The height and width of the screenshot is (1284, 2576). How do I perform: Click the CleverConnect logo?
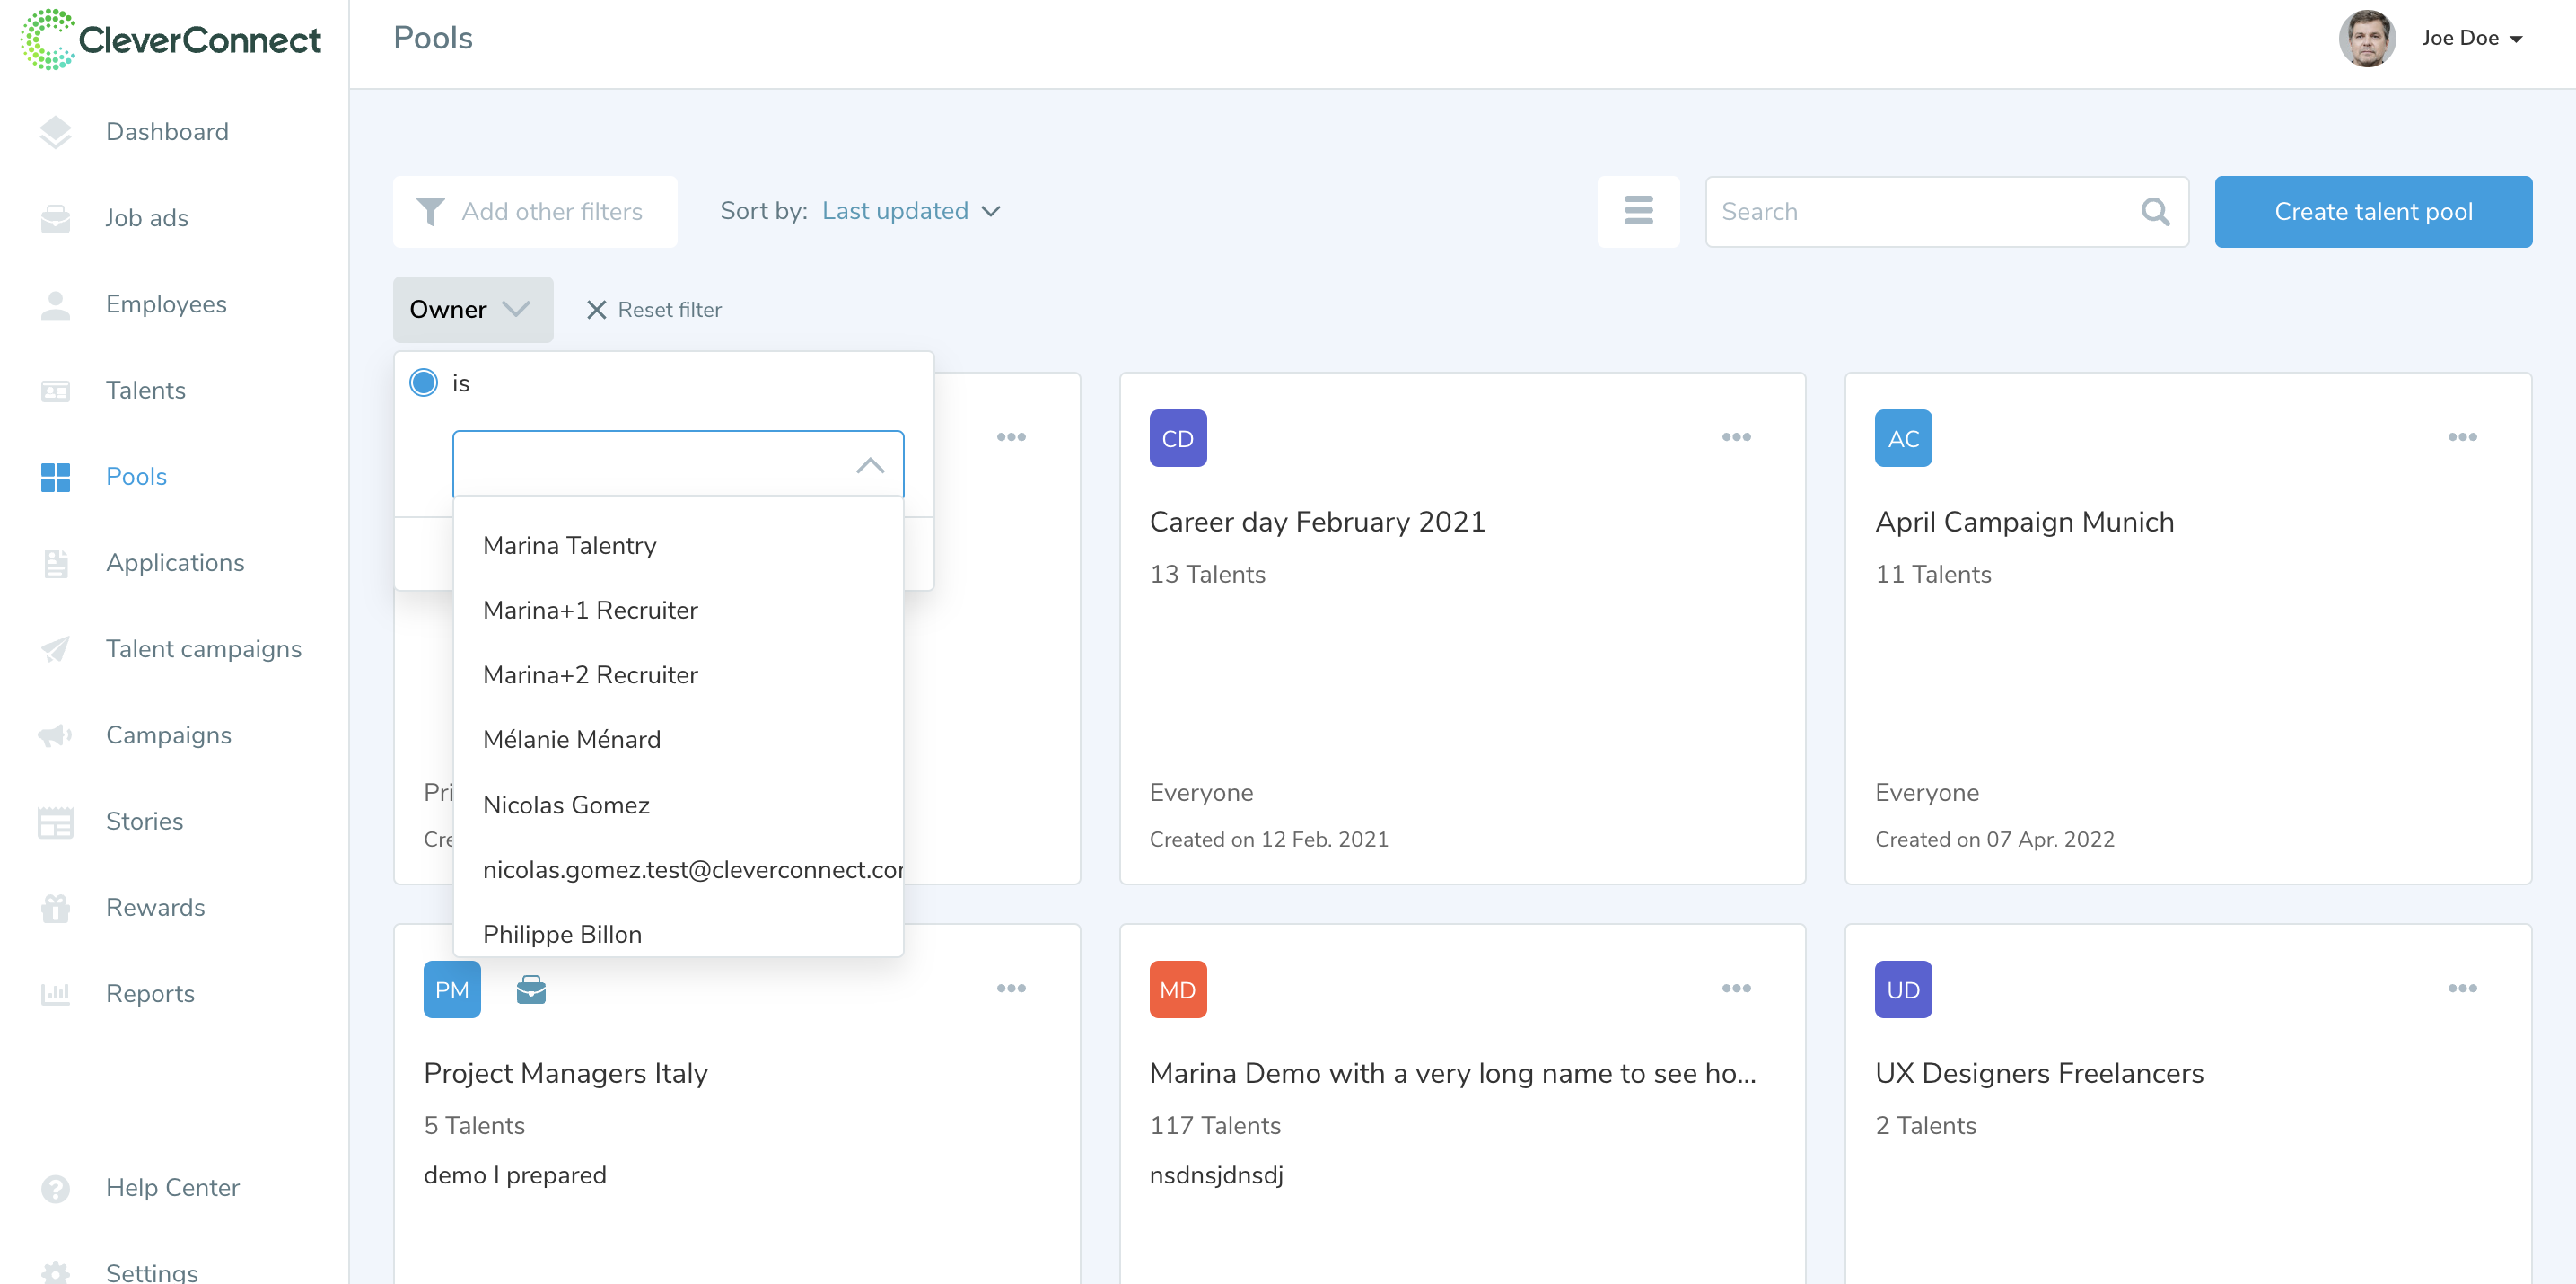171,40
